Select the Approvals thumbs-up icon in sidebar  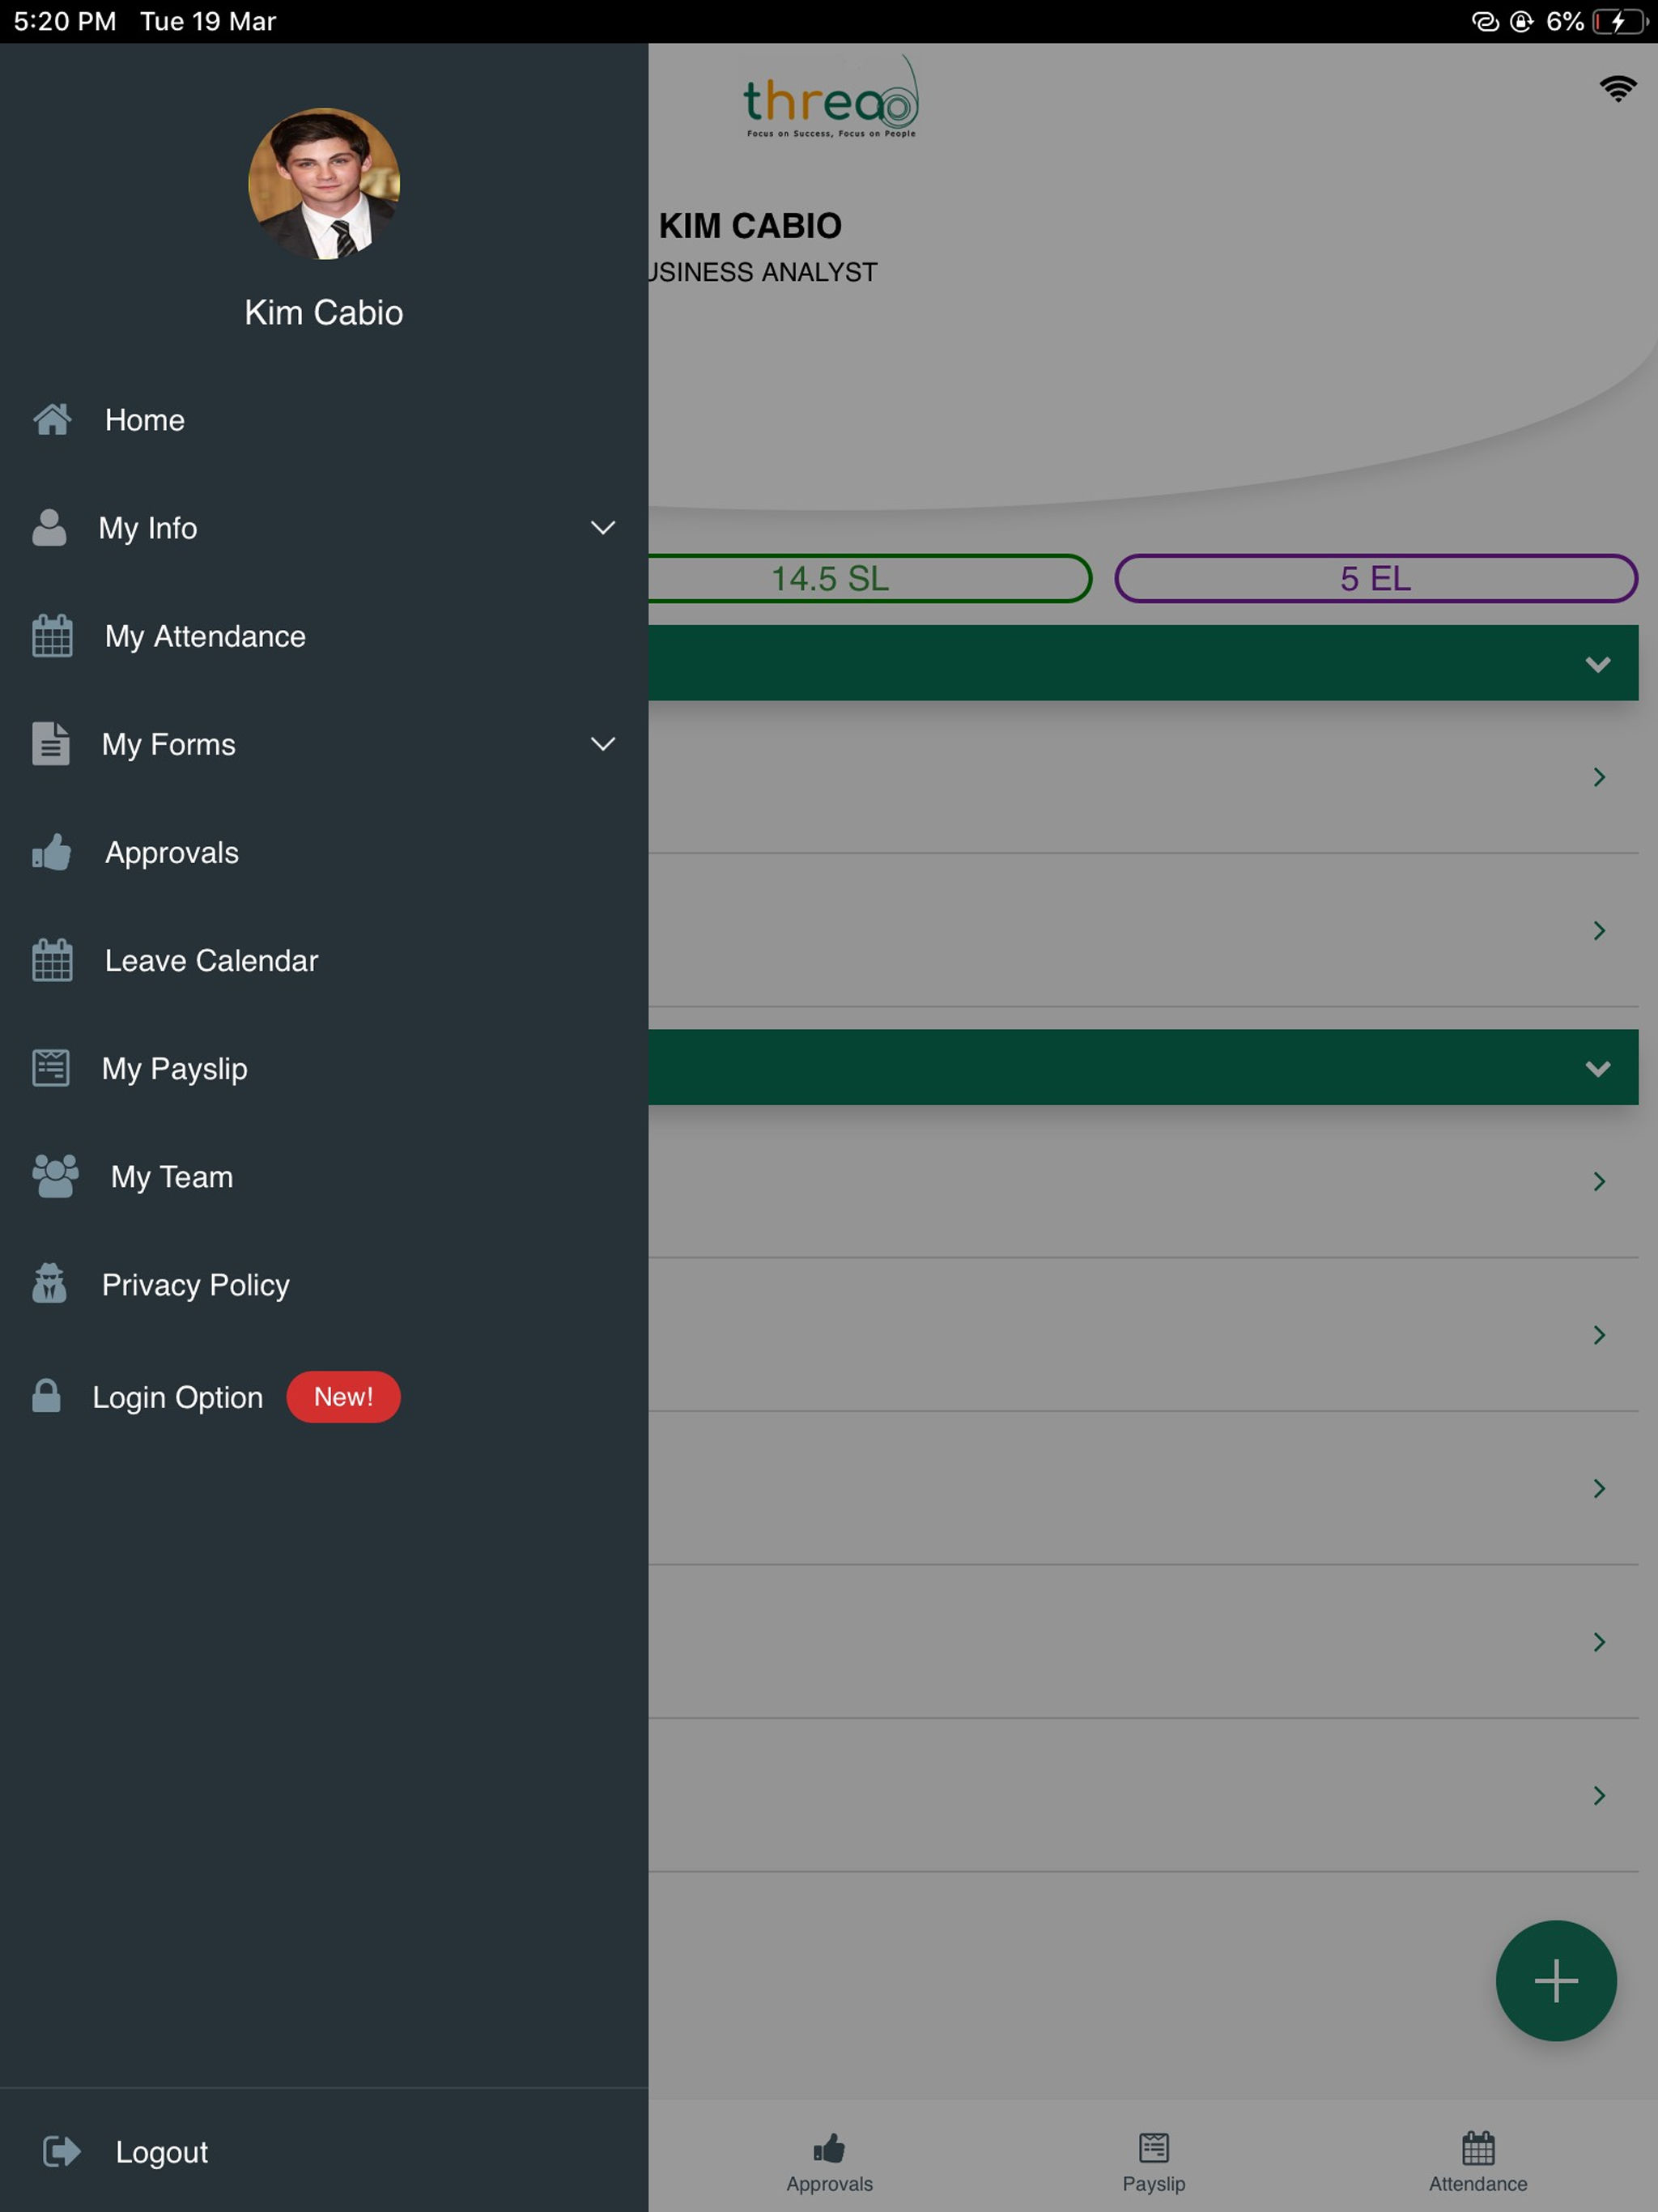(x=52, y=852)
